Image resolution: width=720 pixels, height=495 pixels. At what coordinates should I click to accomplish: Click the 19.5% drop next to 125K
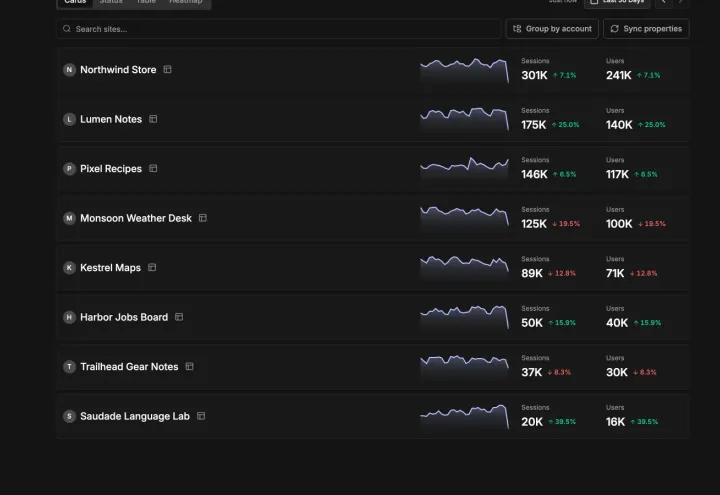click(x=566, y=224)
